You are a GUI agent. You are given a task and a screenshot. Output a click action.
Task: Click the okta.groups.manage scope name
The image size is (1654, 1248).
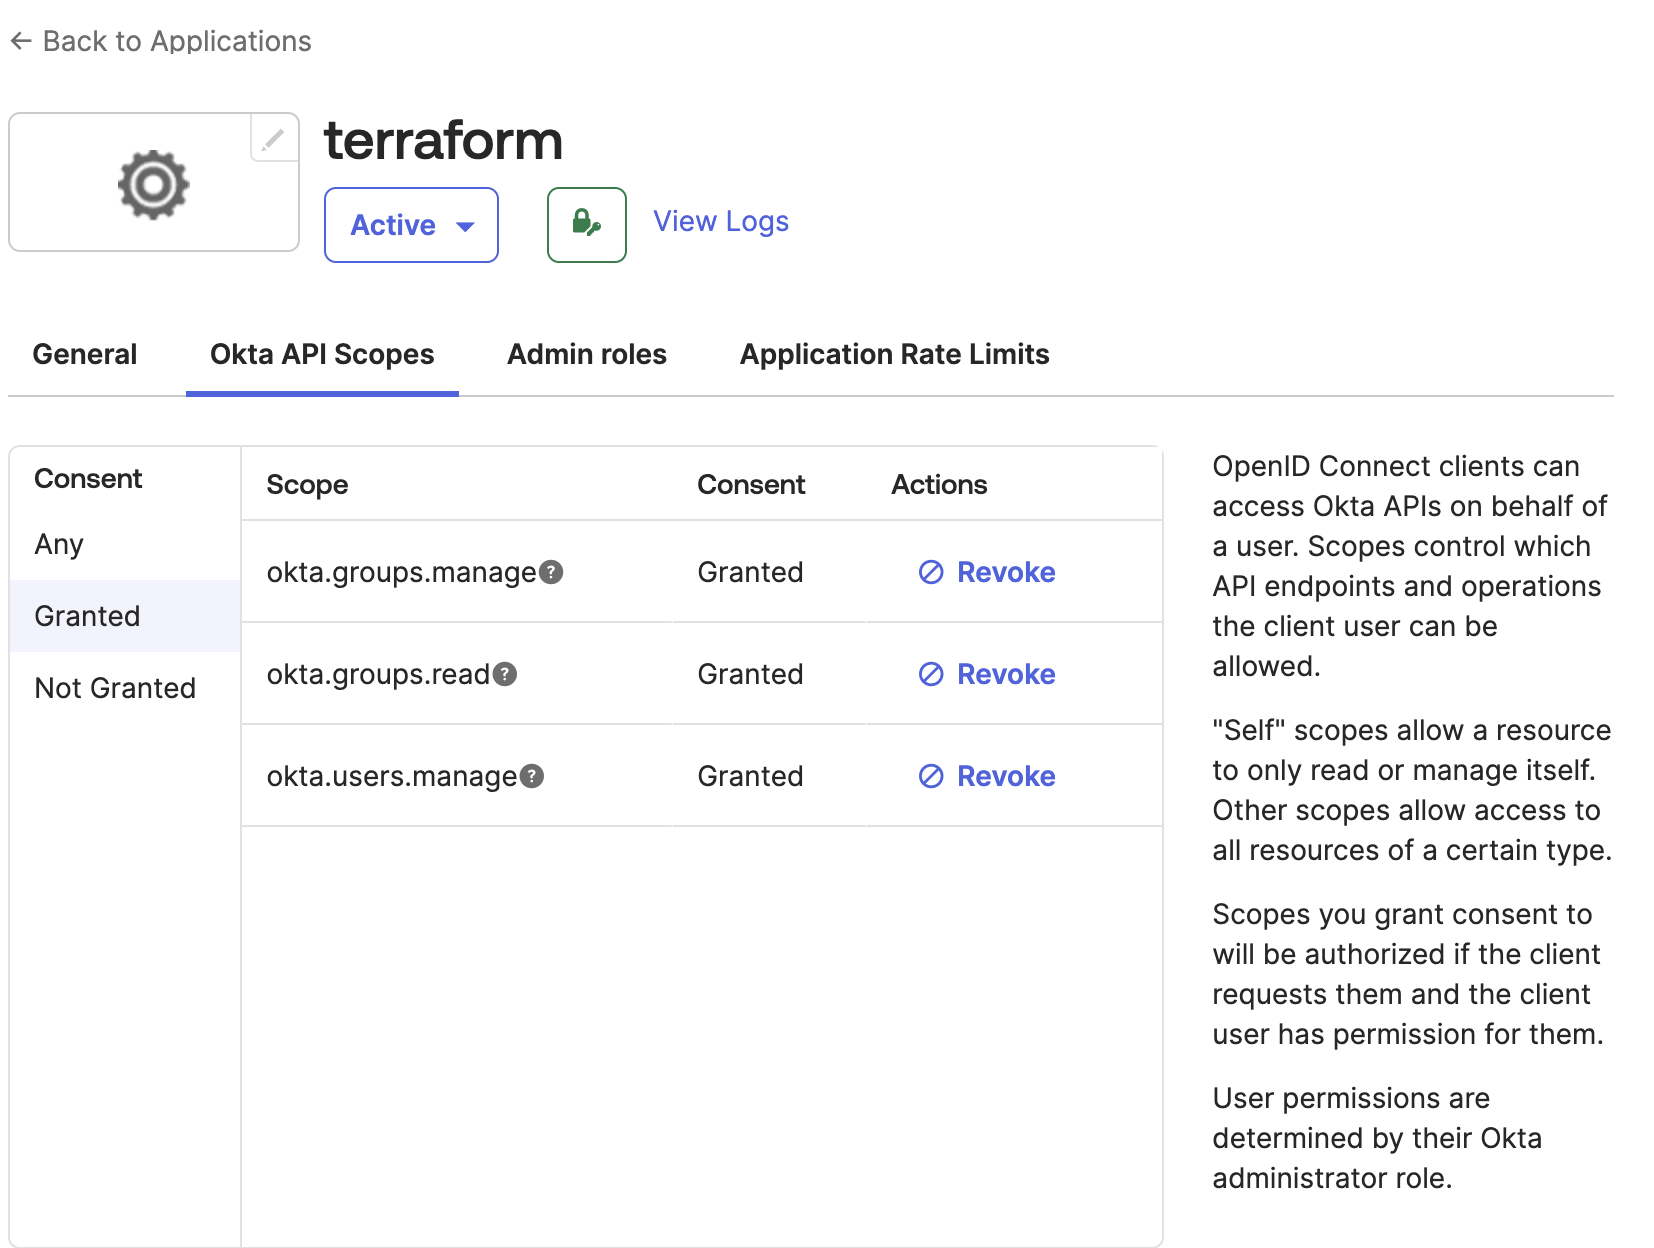402,573
